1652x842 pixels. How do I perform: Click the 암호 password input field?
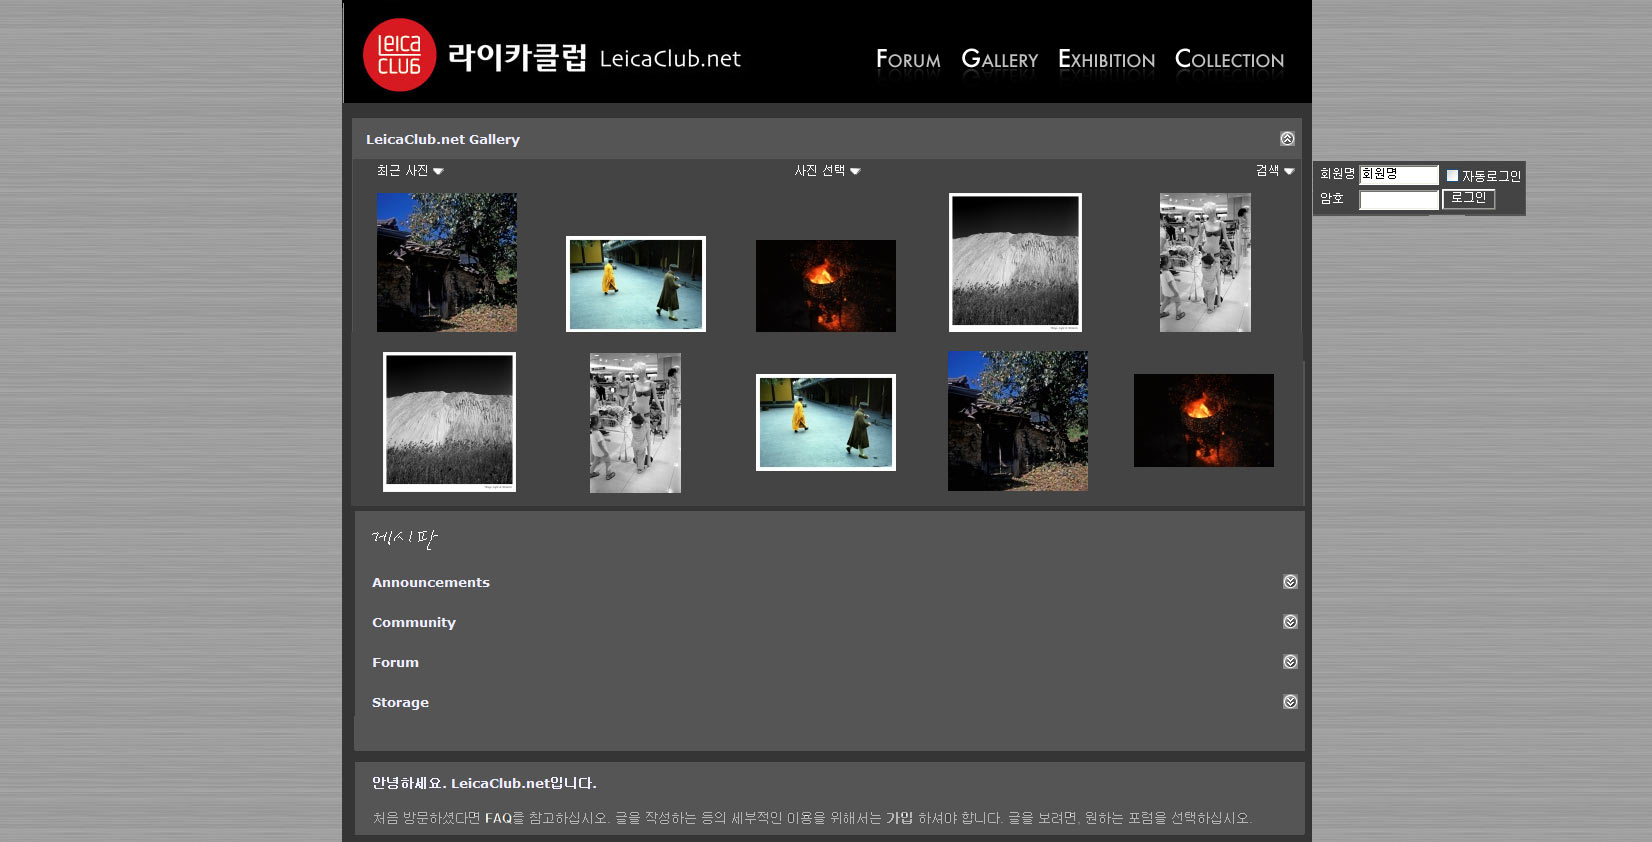point(1398,200)
